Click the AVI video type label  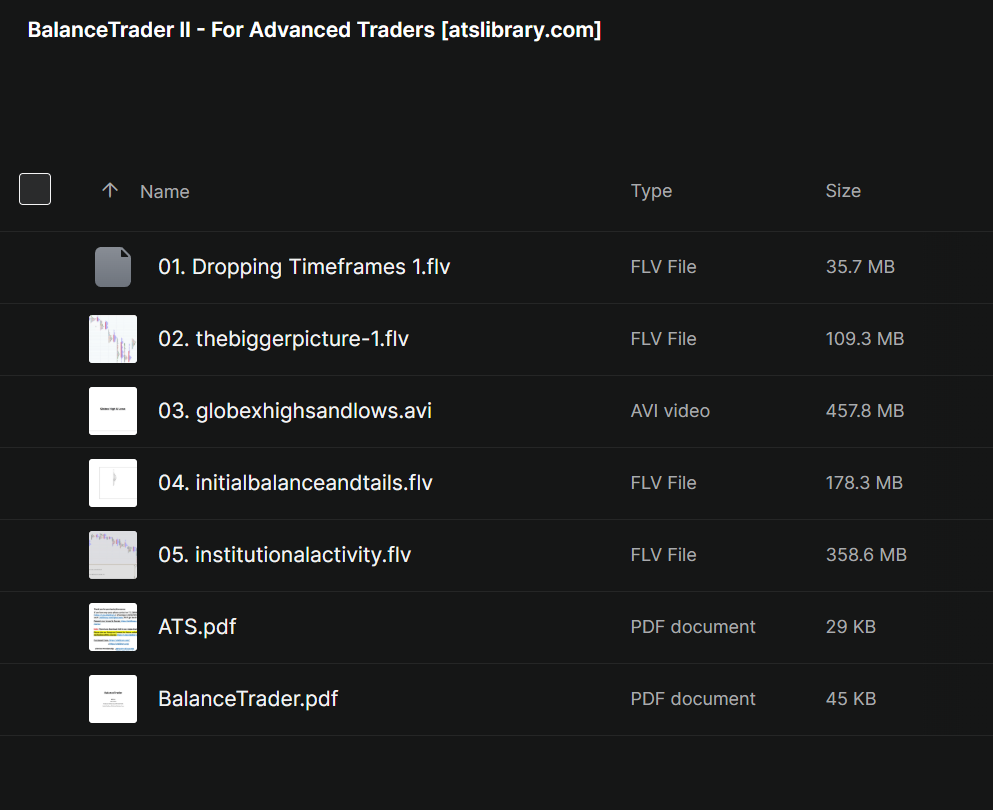(670, 411)
